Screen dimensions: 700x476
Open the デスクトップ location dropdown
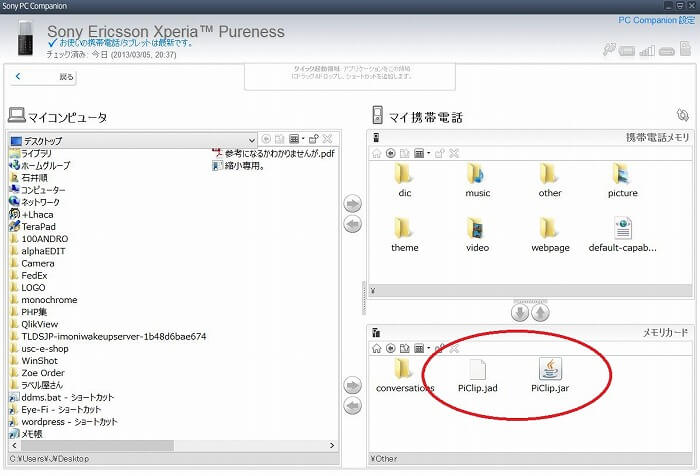(251, 141)
